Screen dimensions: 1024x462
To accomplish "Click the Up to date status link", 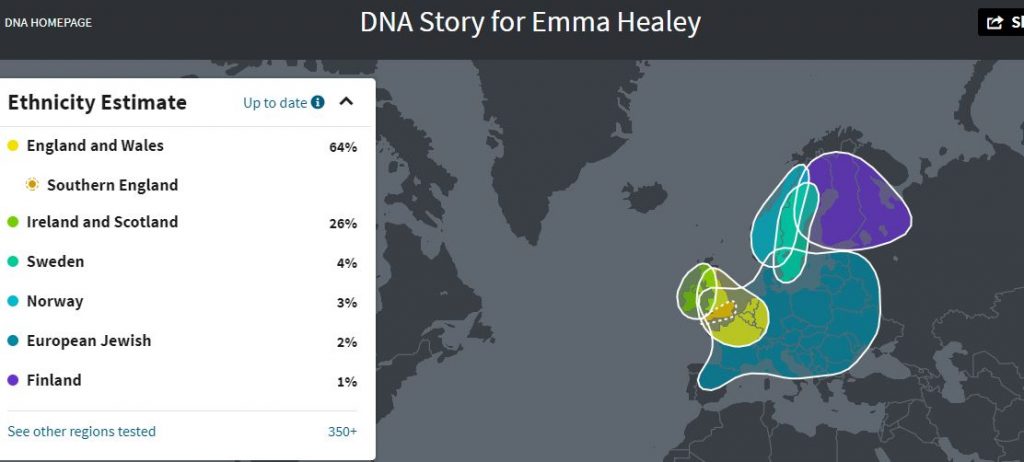I will point(275,103).
